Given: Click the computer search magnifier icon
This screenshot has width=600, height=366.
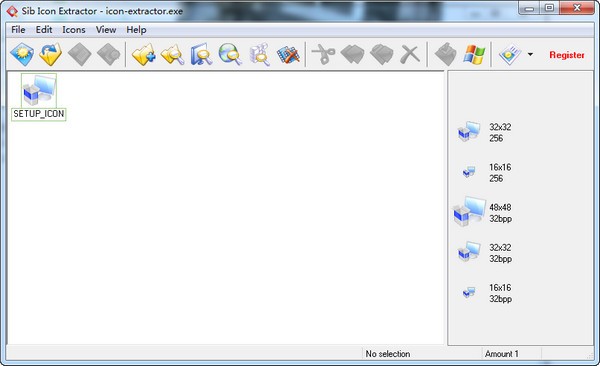Looking at the screenshot, I should (201, 54).
